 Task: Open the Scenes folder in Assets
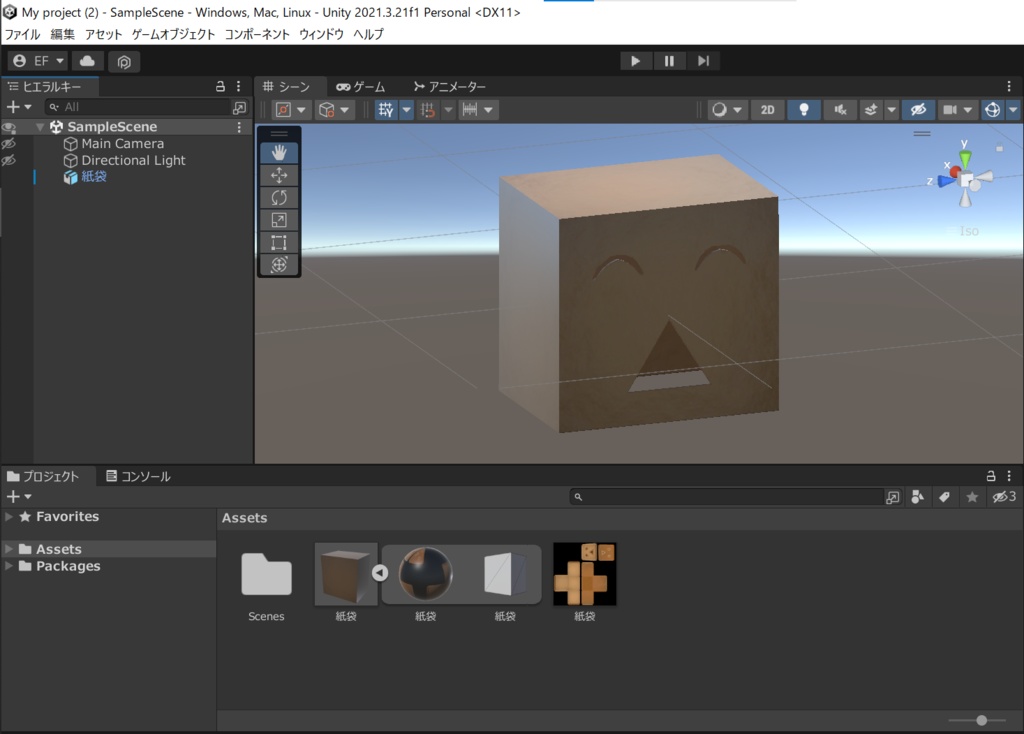[x=266, y=575]
